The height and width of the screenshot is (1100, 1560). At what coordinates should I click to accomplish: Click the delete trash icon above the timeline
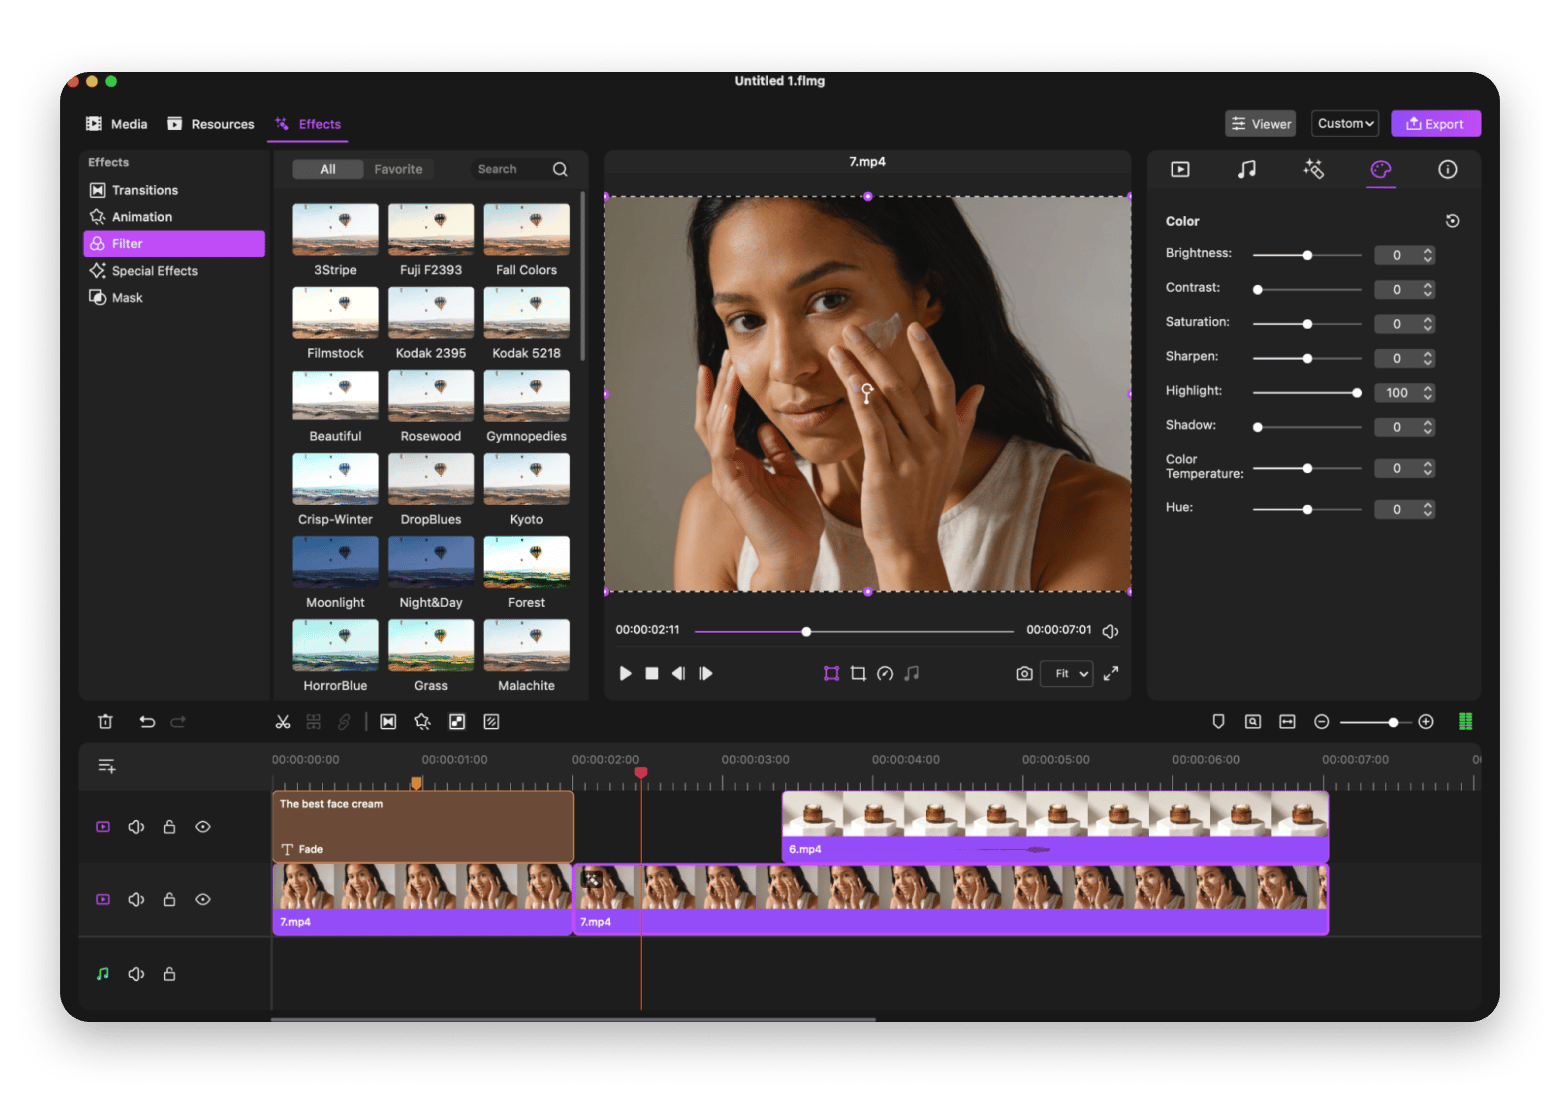[x=105, y=721]
